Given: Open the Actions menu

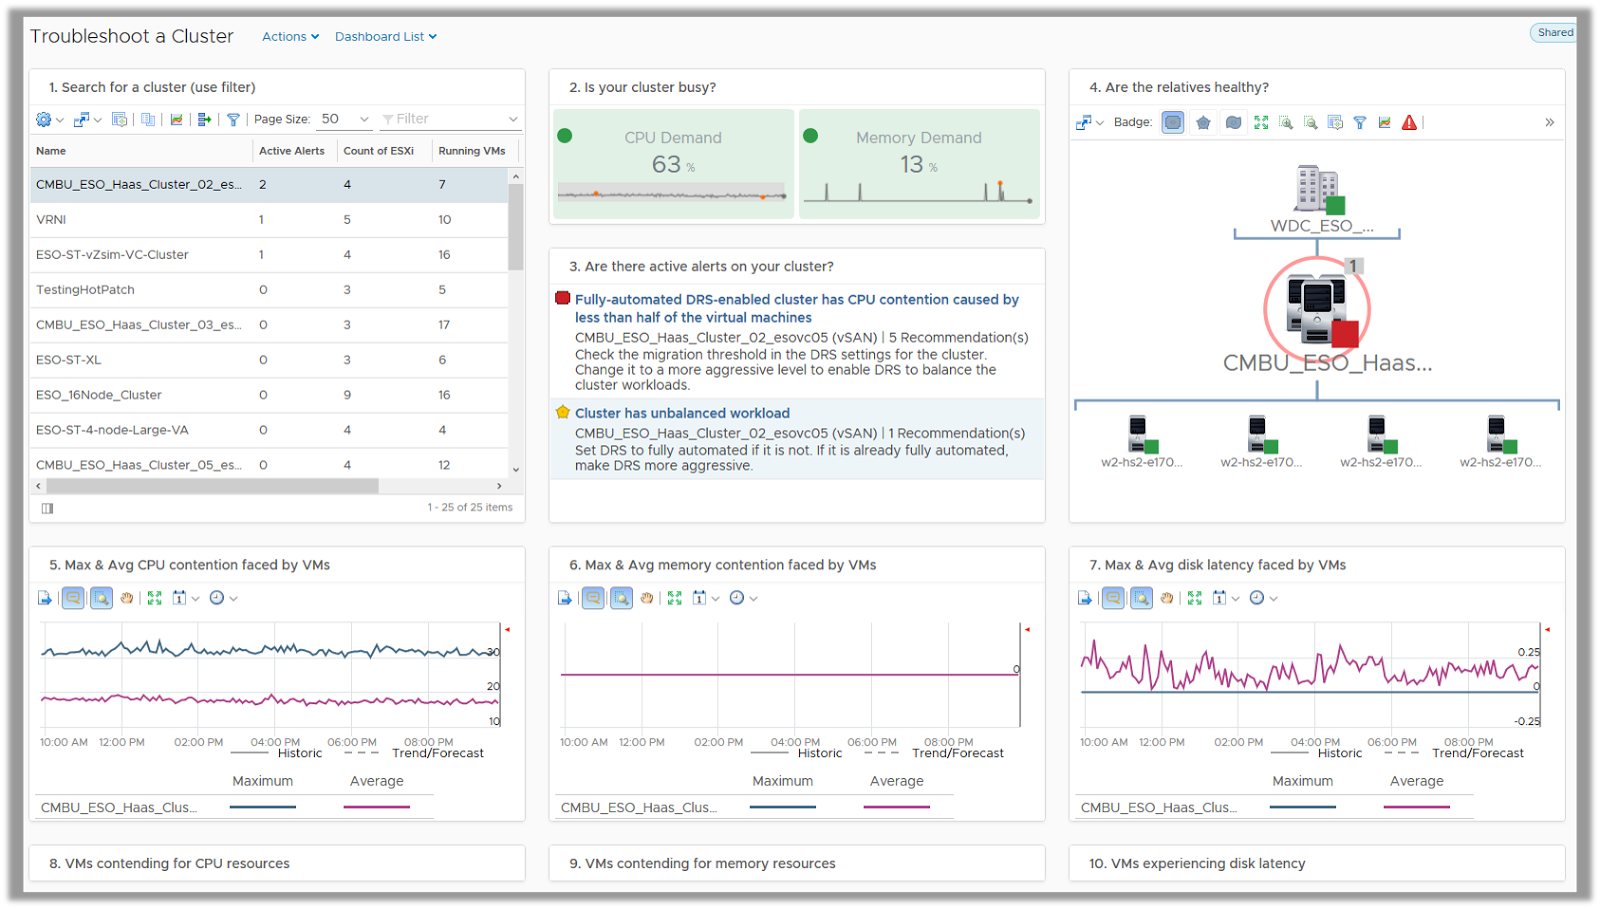Looking at the screenshot, I should coord(290,37).
